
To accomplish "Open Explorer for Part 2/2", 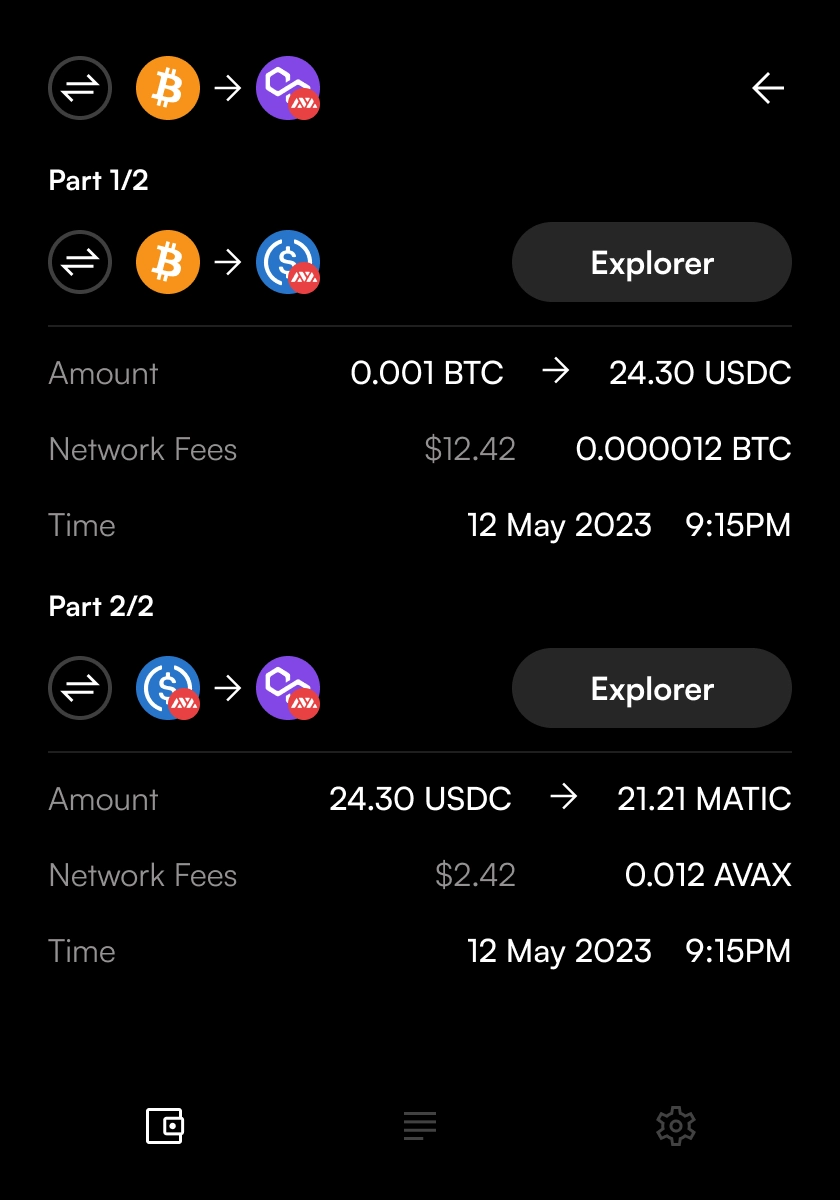I will click(652, 688).
